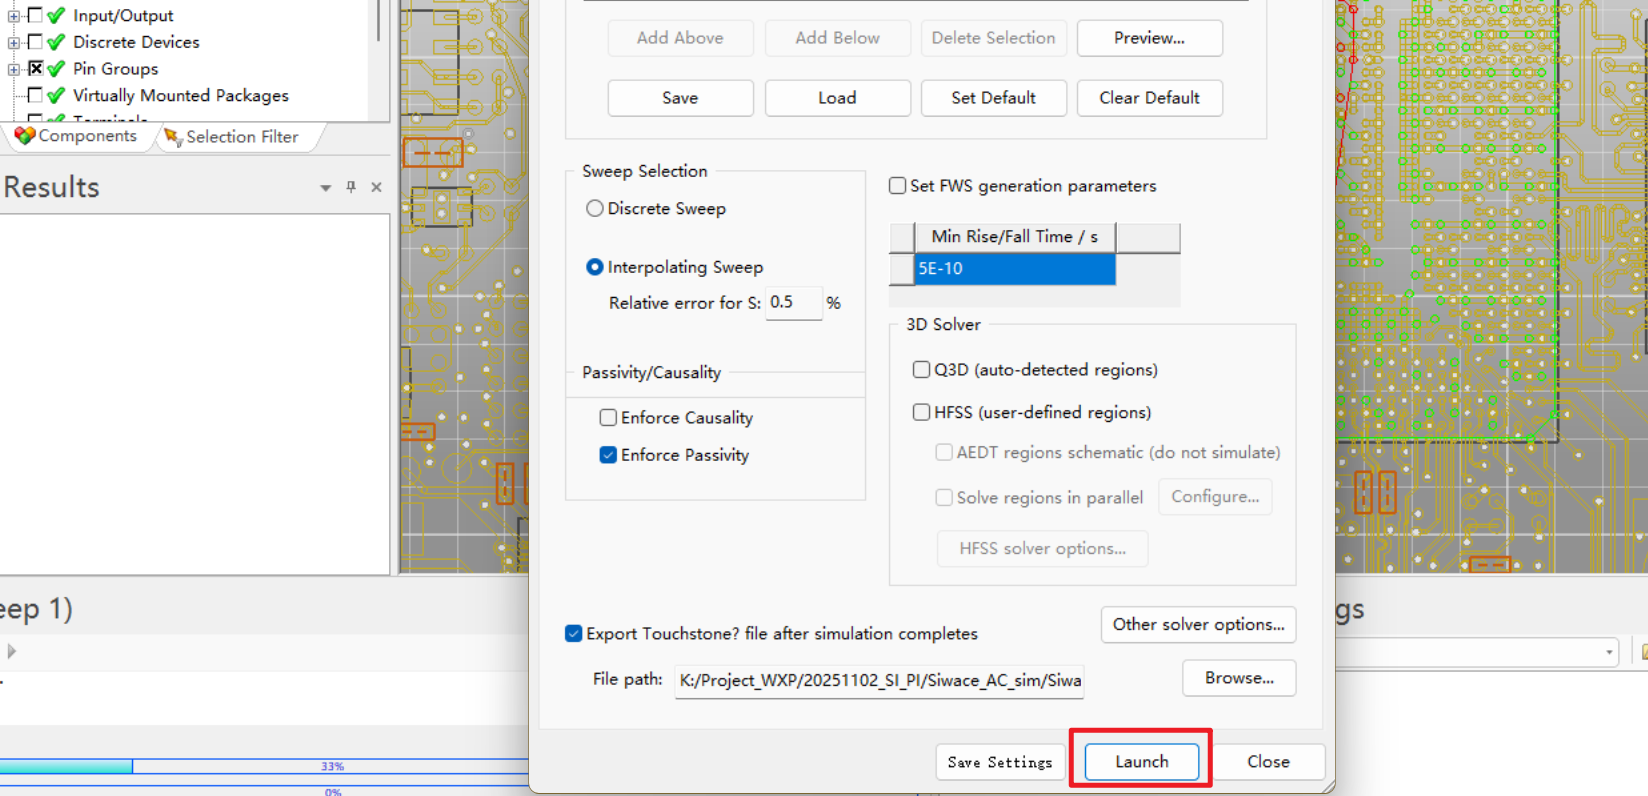Click the green check icon beside Input/Output

coord(56,15)
